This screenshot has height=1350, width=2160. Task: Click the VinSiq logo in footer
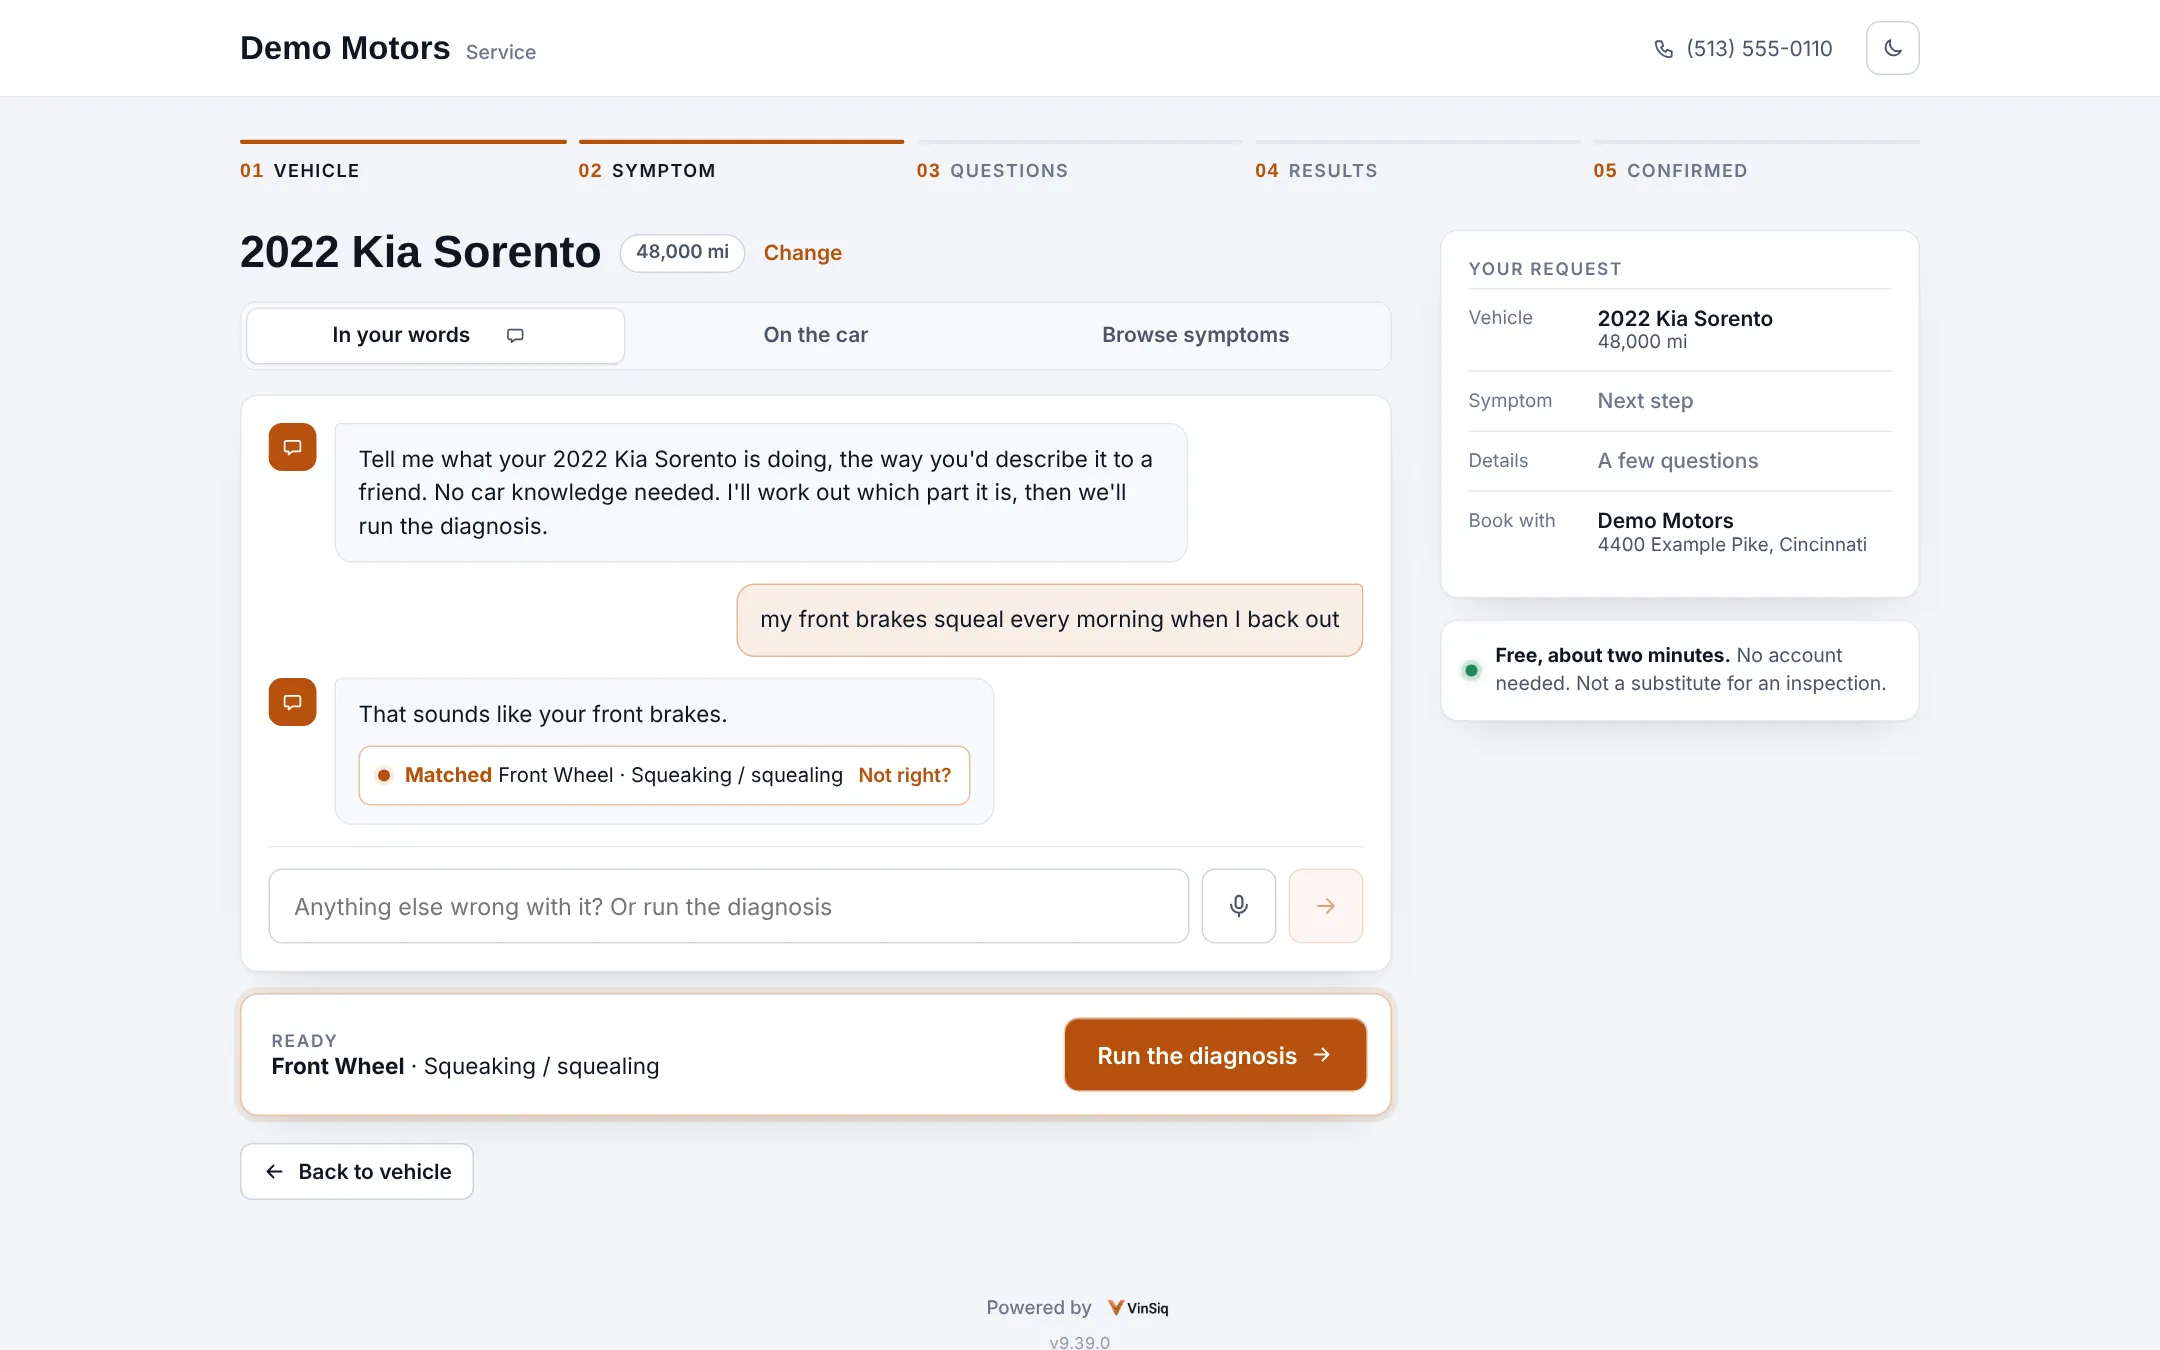coord(1138,1308)
